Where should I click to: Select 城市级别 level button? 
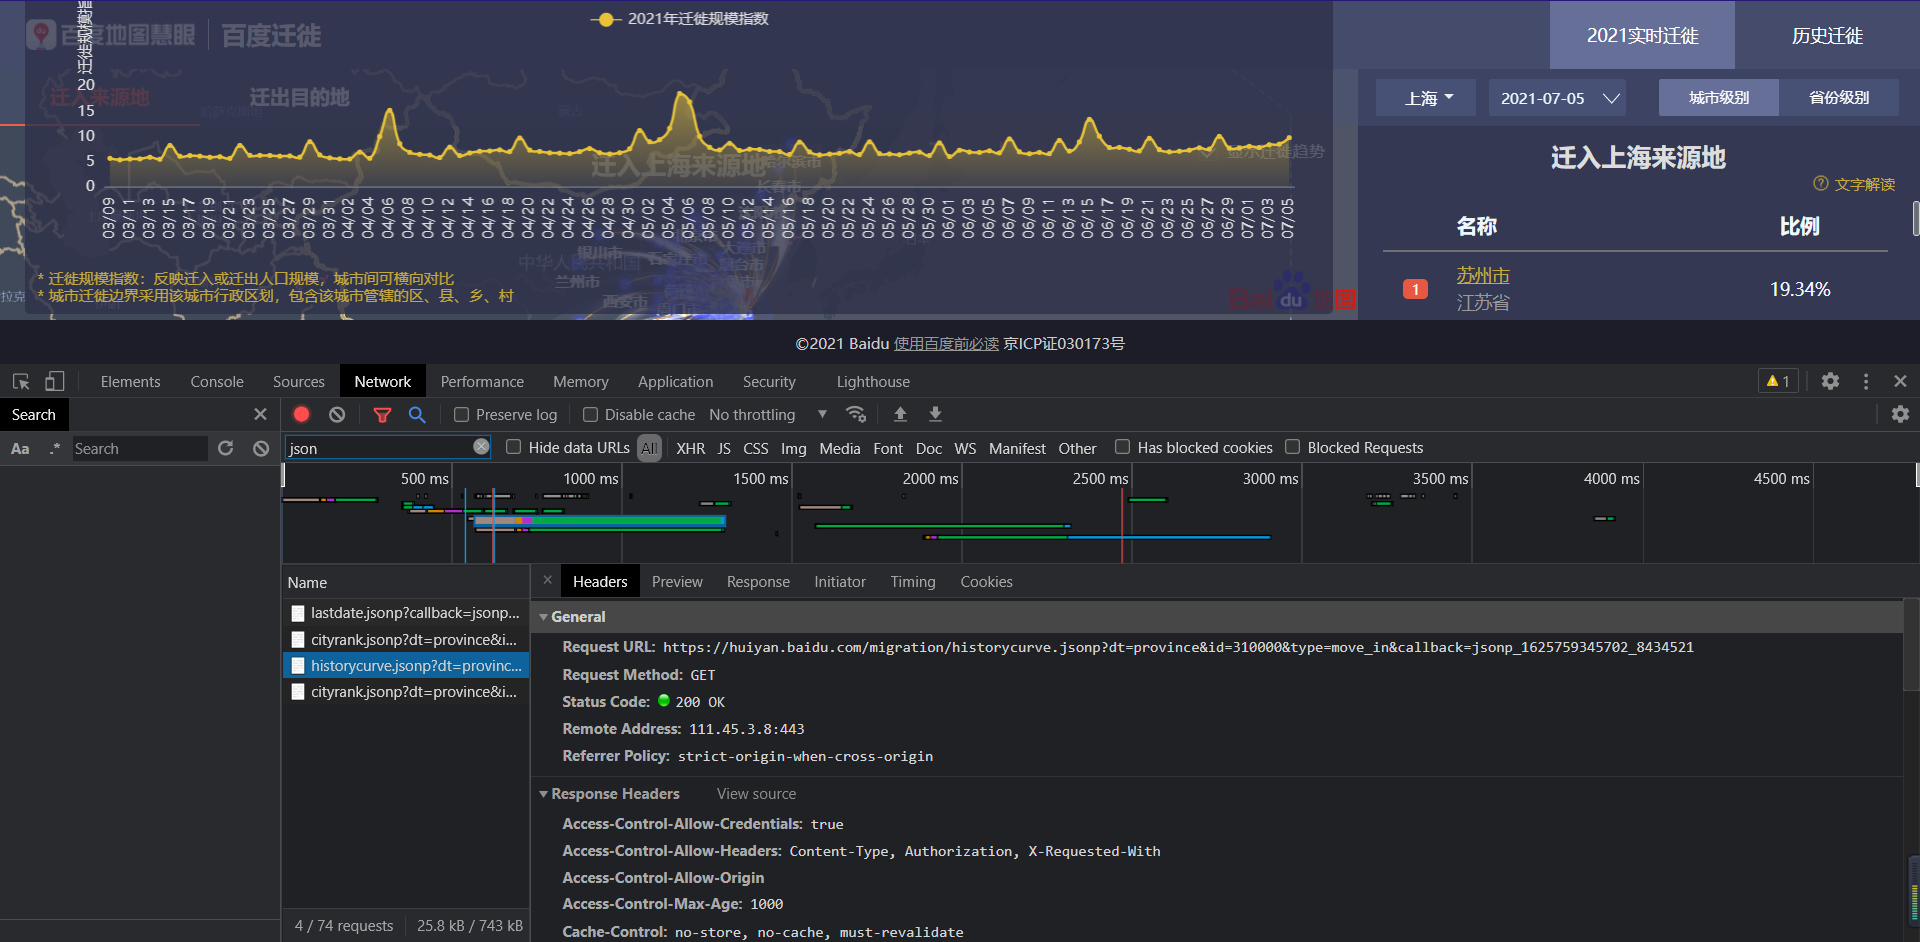(1719, 98)
